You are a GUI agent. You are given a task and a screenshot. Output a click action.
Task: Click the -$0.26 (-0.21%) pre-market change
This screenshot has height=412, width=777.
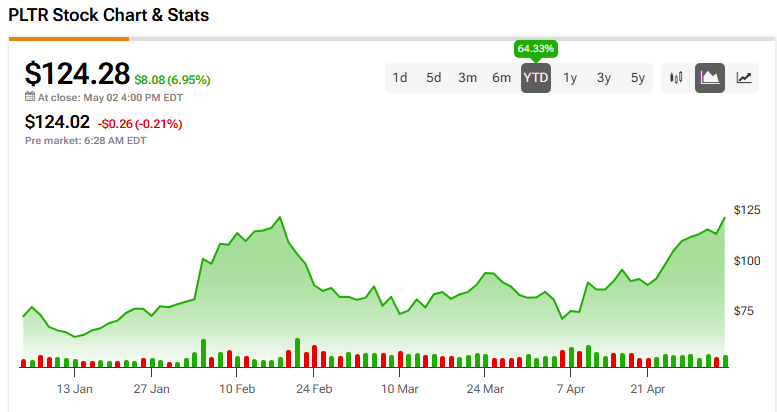click(x=140, y=123)
